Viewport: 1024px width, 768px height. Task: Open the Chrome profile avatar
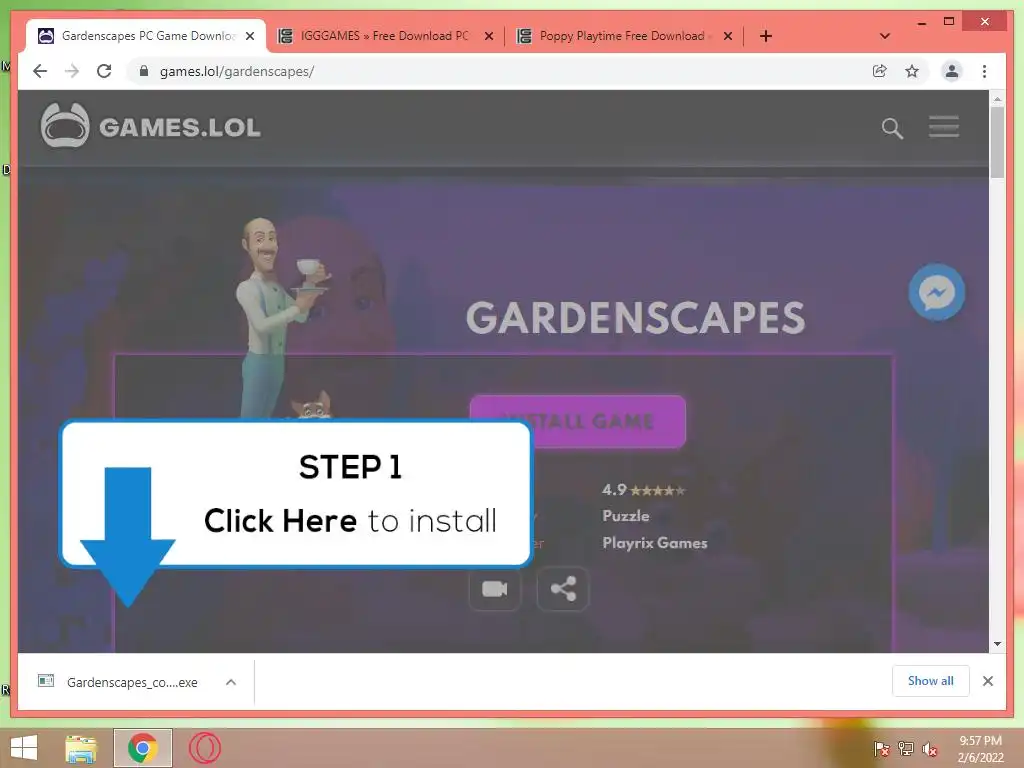952,71
